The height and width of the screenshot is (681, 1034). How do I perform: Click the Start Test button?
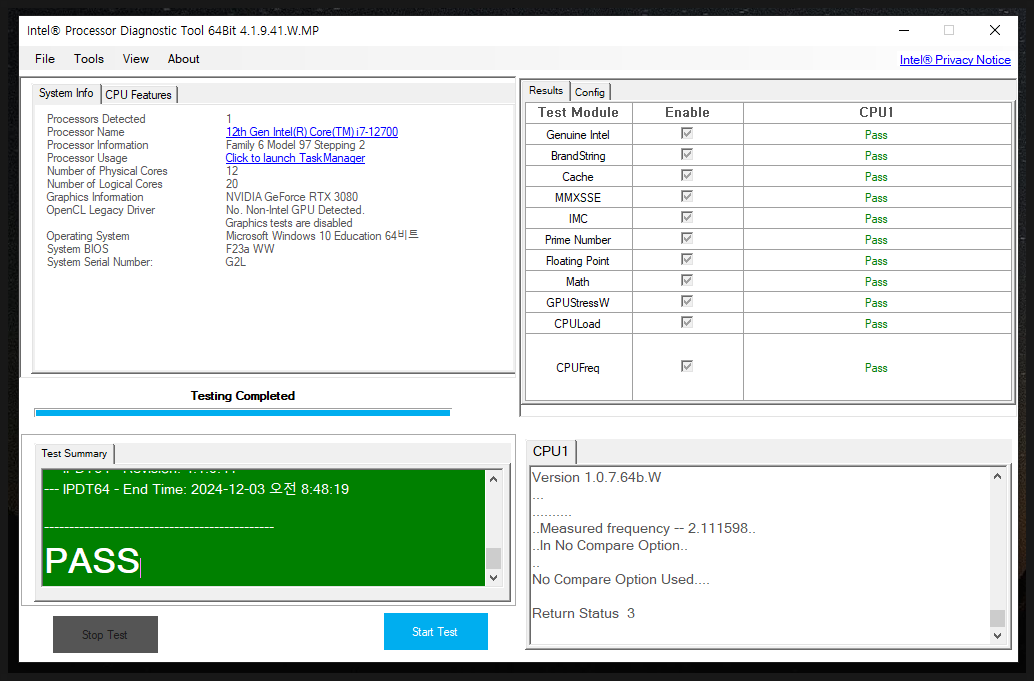click(x=435, y=632)
